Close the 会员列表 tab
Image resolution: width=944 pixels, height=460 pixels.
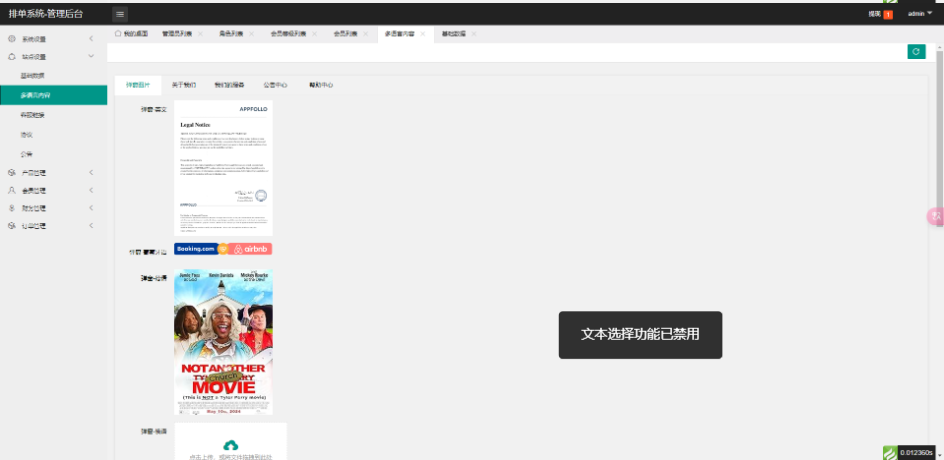click(x=365, y=34)
